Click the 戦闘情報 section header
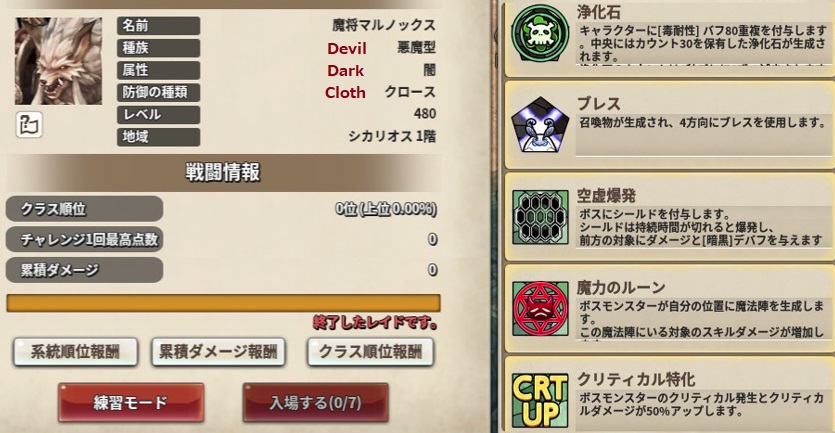 (x=223, y=173)
